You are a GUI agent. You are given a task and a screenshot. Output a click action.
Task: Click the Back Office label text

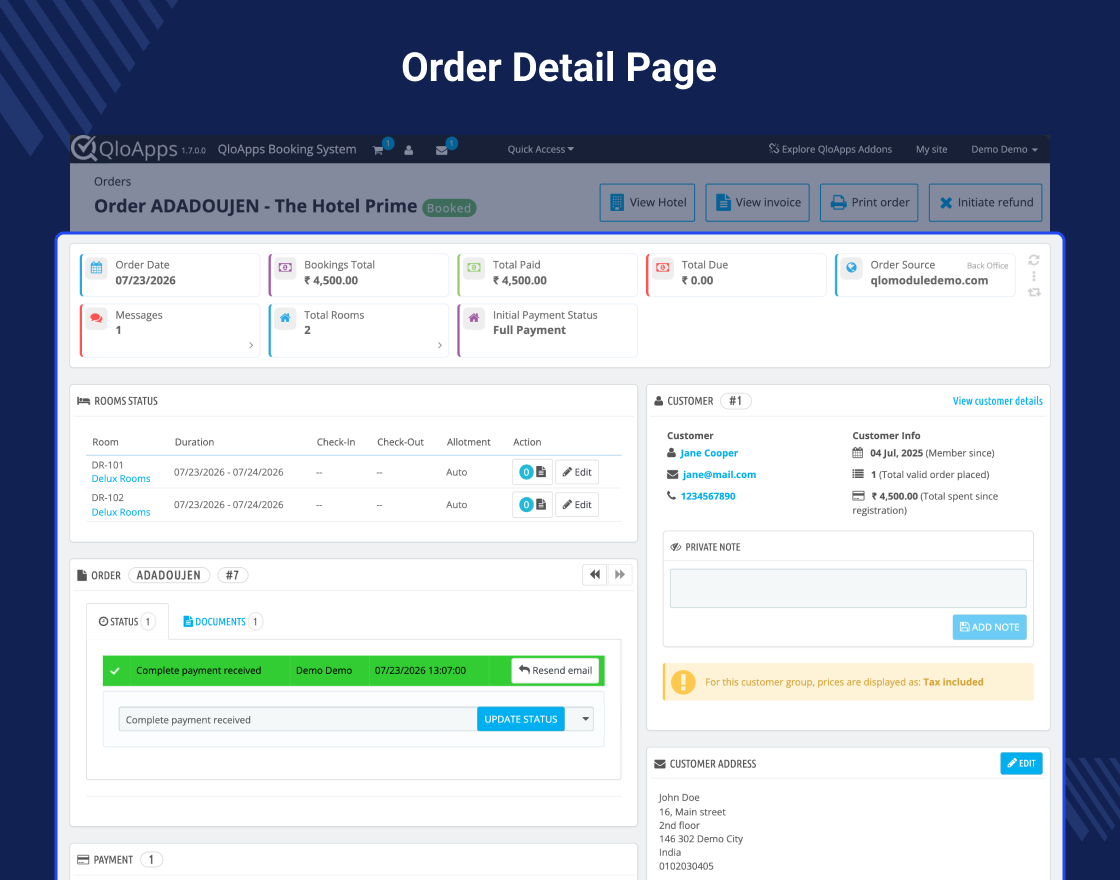(987, 266)
